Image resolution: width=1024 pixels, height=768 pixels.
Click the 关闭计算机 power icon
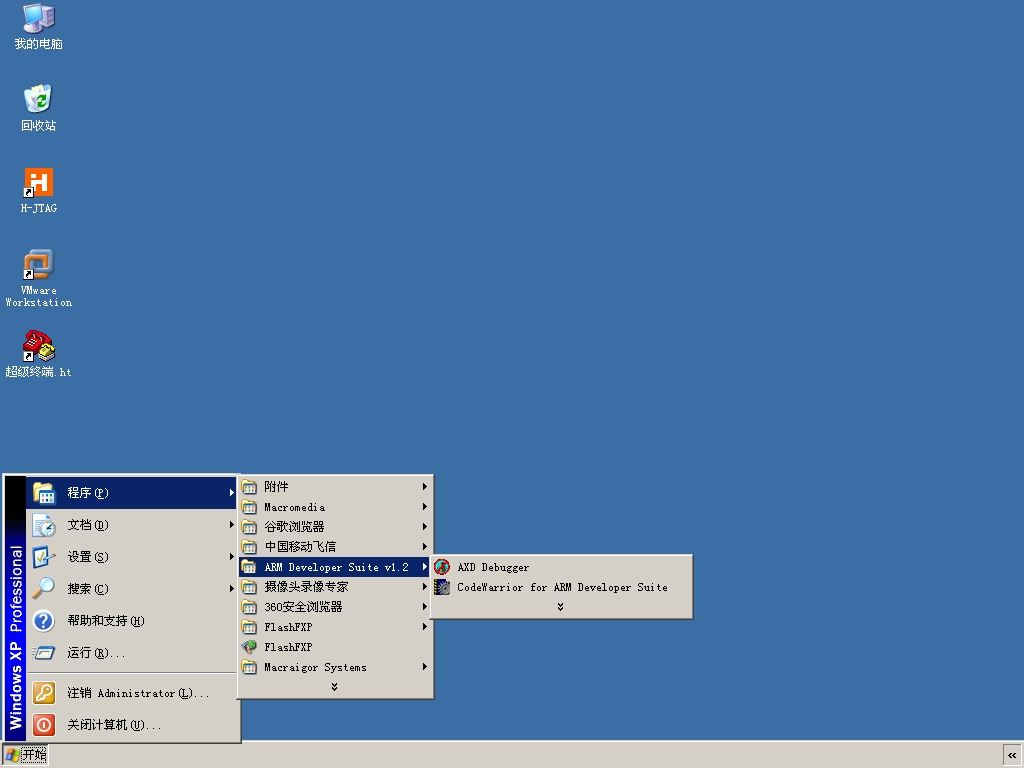(44, 725)
